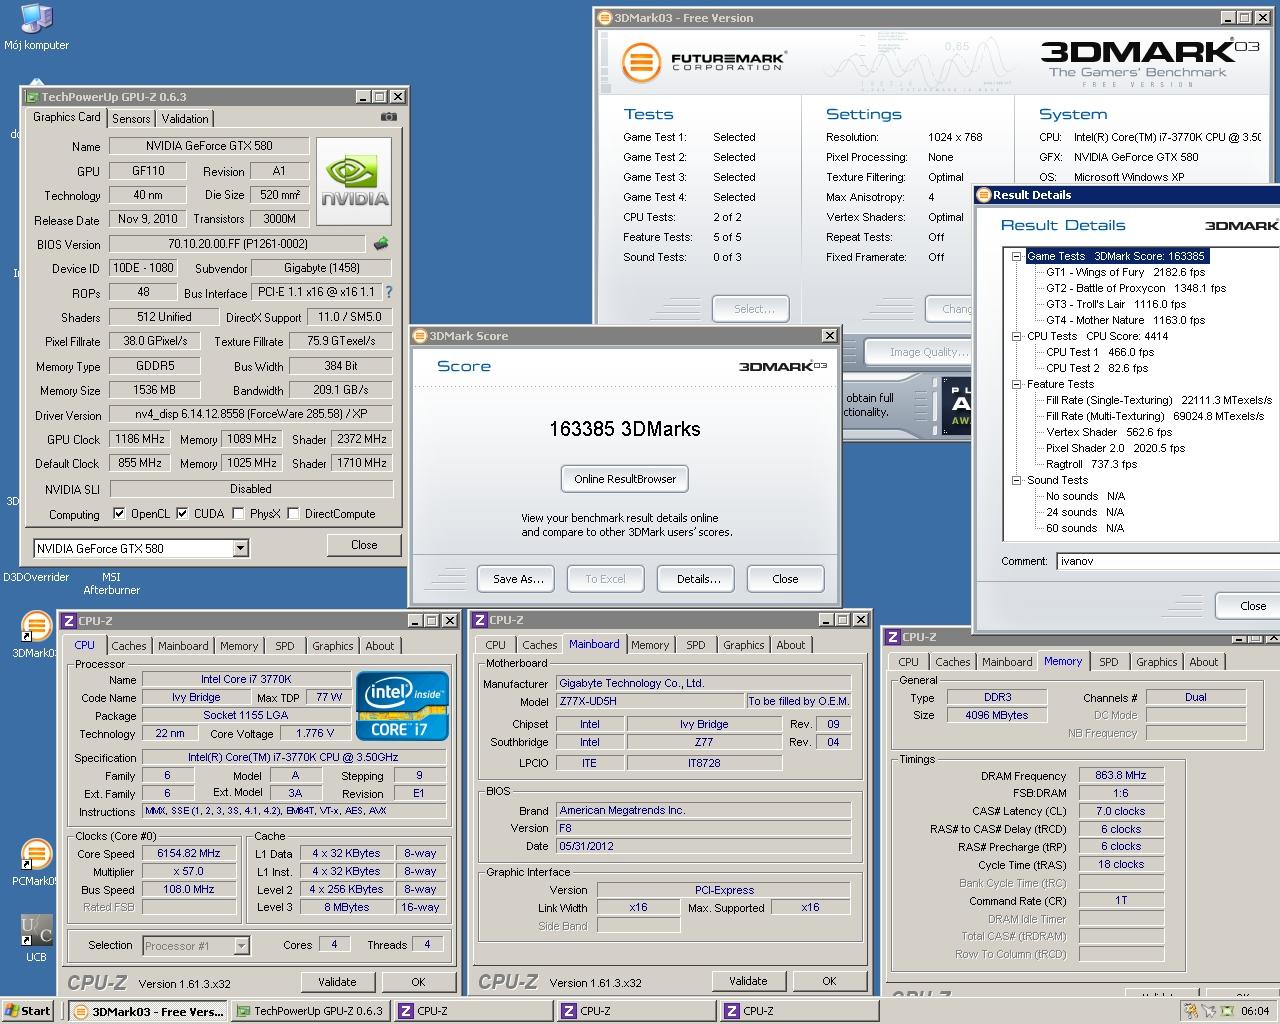Click the NVIDIA logo in GPU-Z

click(x=354, y=180)
